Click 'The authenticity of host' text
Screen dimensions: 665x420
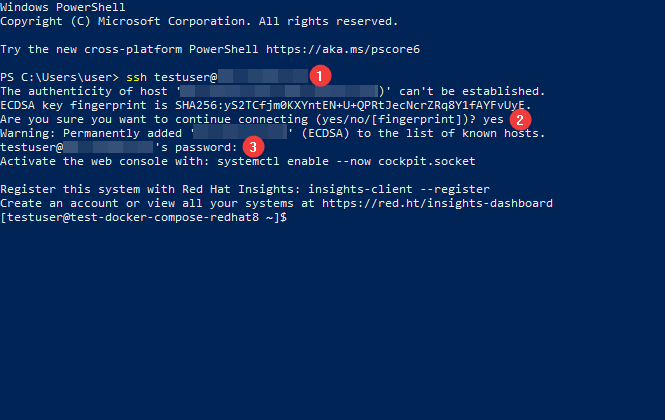pos(88,91)
